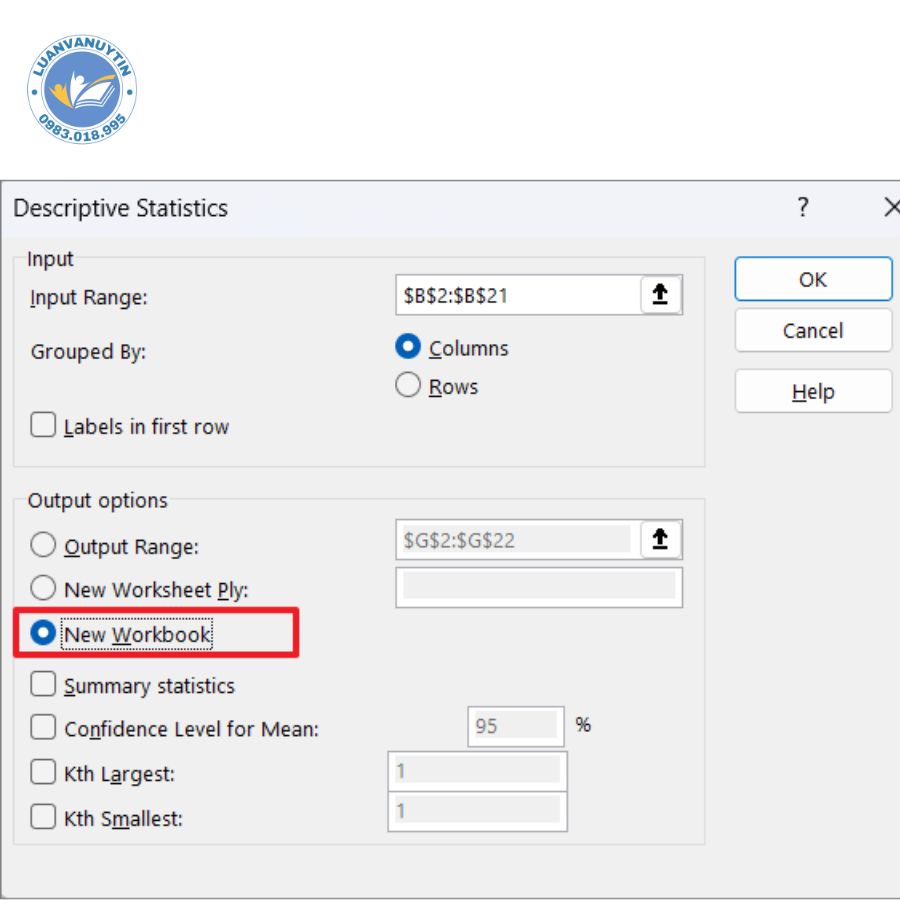Choose the Output Range radio option

click(x=43, y=546)
